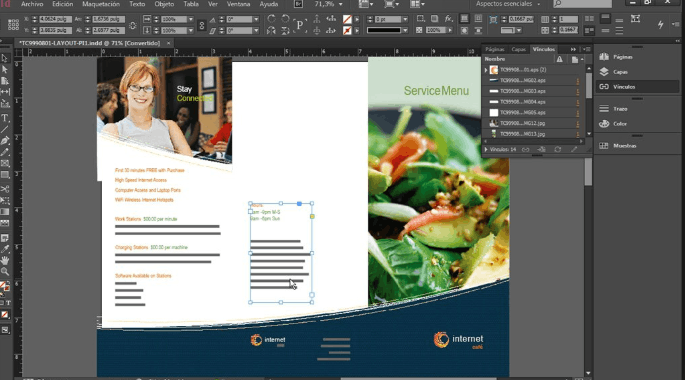Switch to the Páginas tab
685x380 pixels.
495,49
